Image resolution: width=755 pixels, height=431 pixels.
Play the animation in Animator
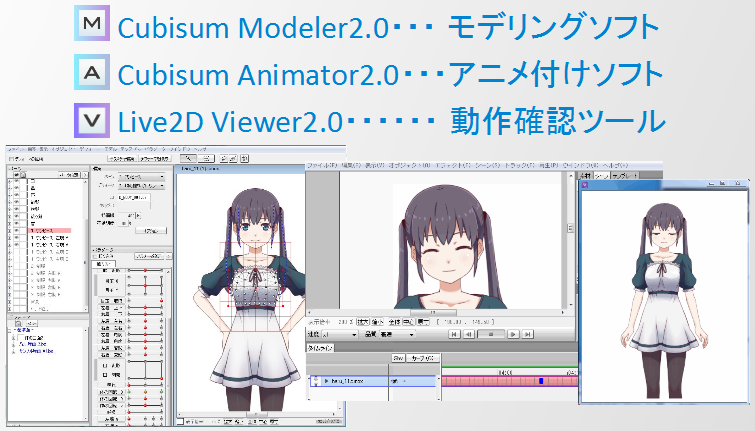pyautogui.click(x=513, y=334)
